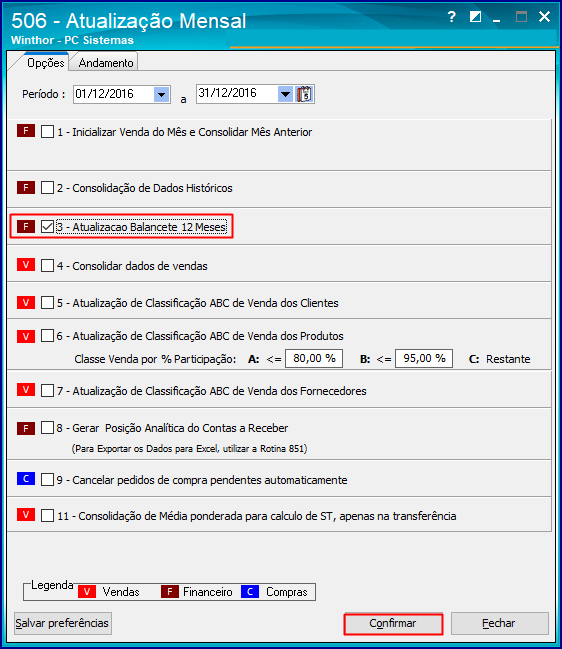Image resolution: width=562 pixels, height=649 pixels.
Task: Uncheck 3 - Atualizacao Balancete 12 Meses
Action: click(47, 227)
